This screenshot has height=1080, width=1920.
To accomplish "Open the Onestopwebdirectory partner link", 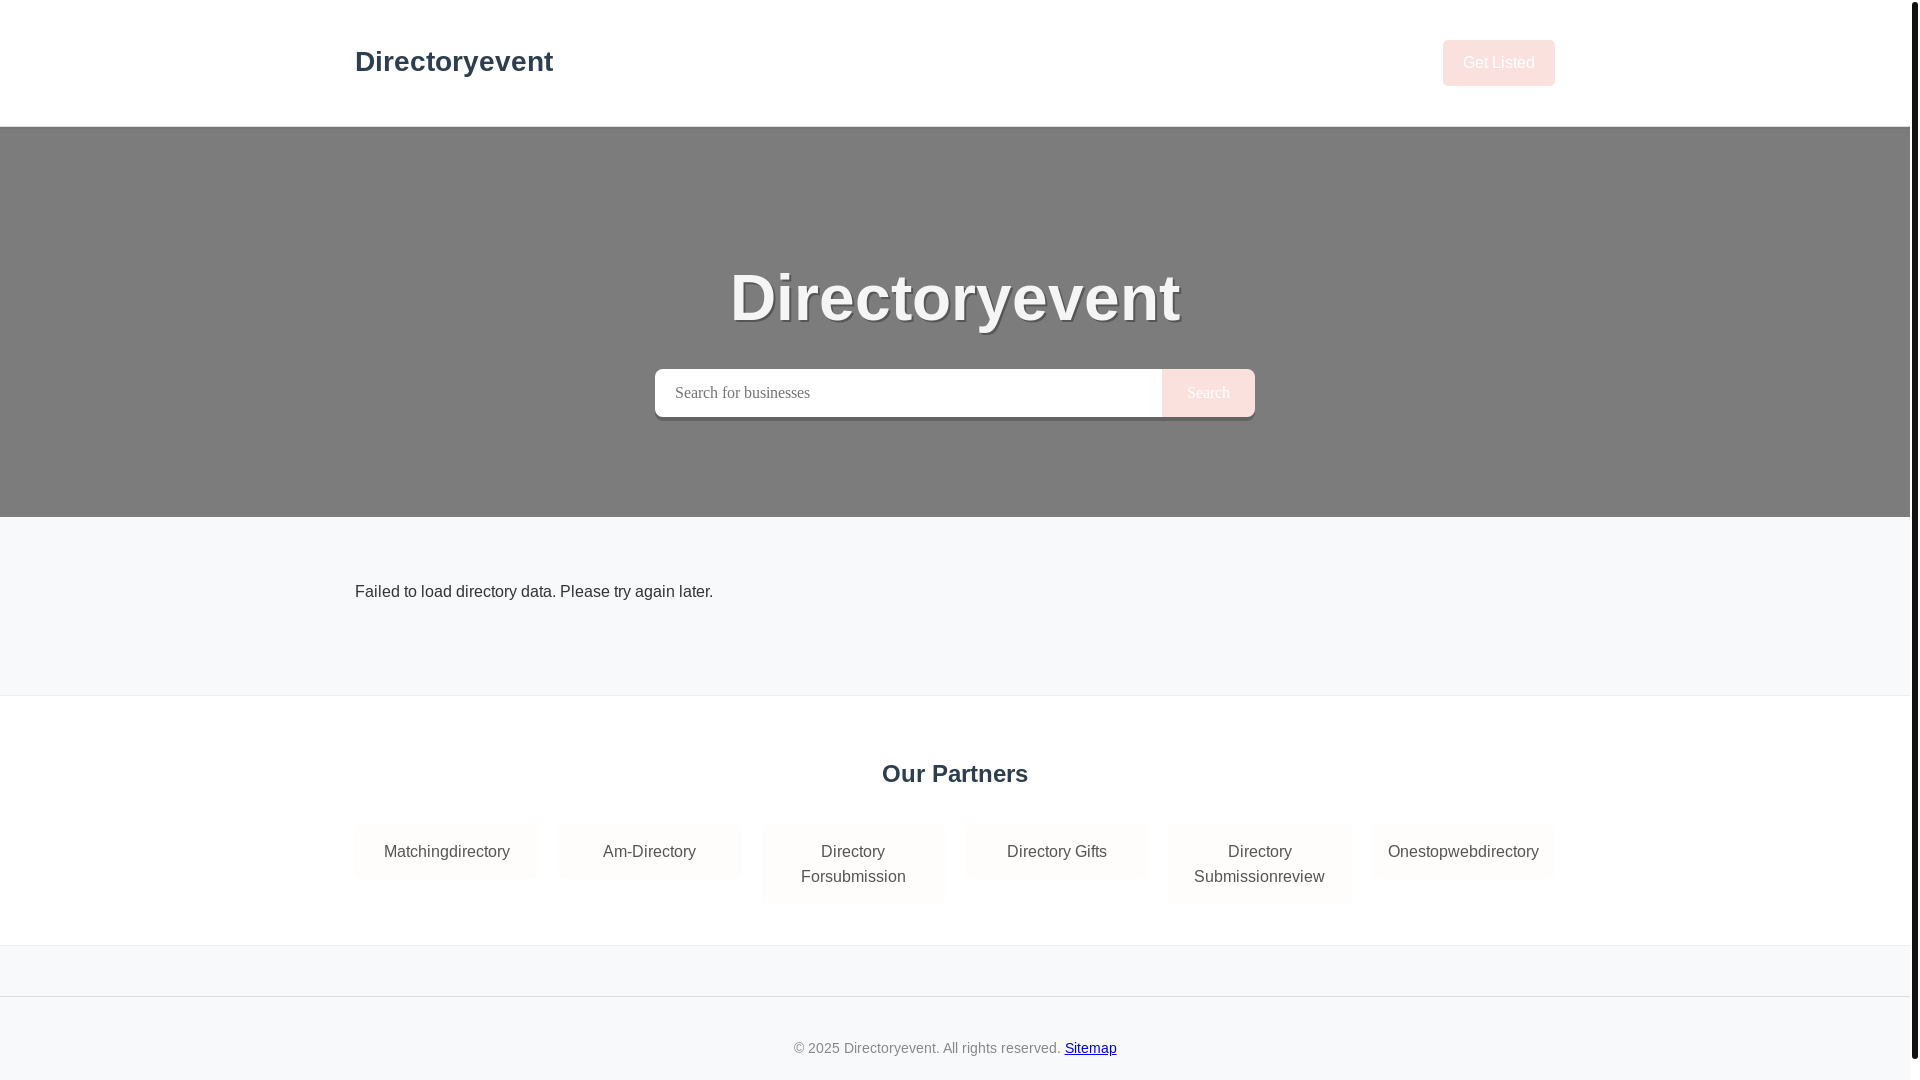I will pyautogui.click(x=1463, y=852).
